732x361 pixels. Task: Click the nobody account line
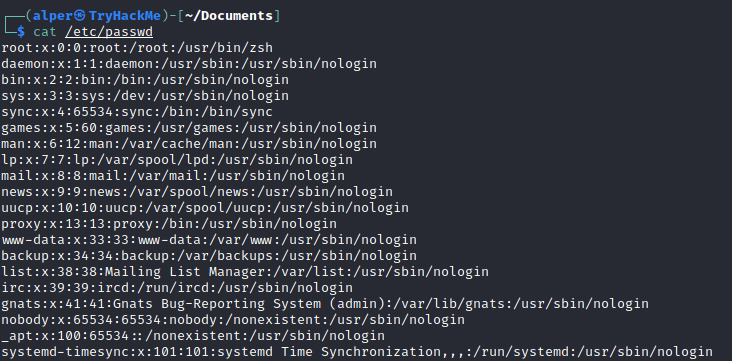coord(233,320)
